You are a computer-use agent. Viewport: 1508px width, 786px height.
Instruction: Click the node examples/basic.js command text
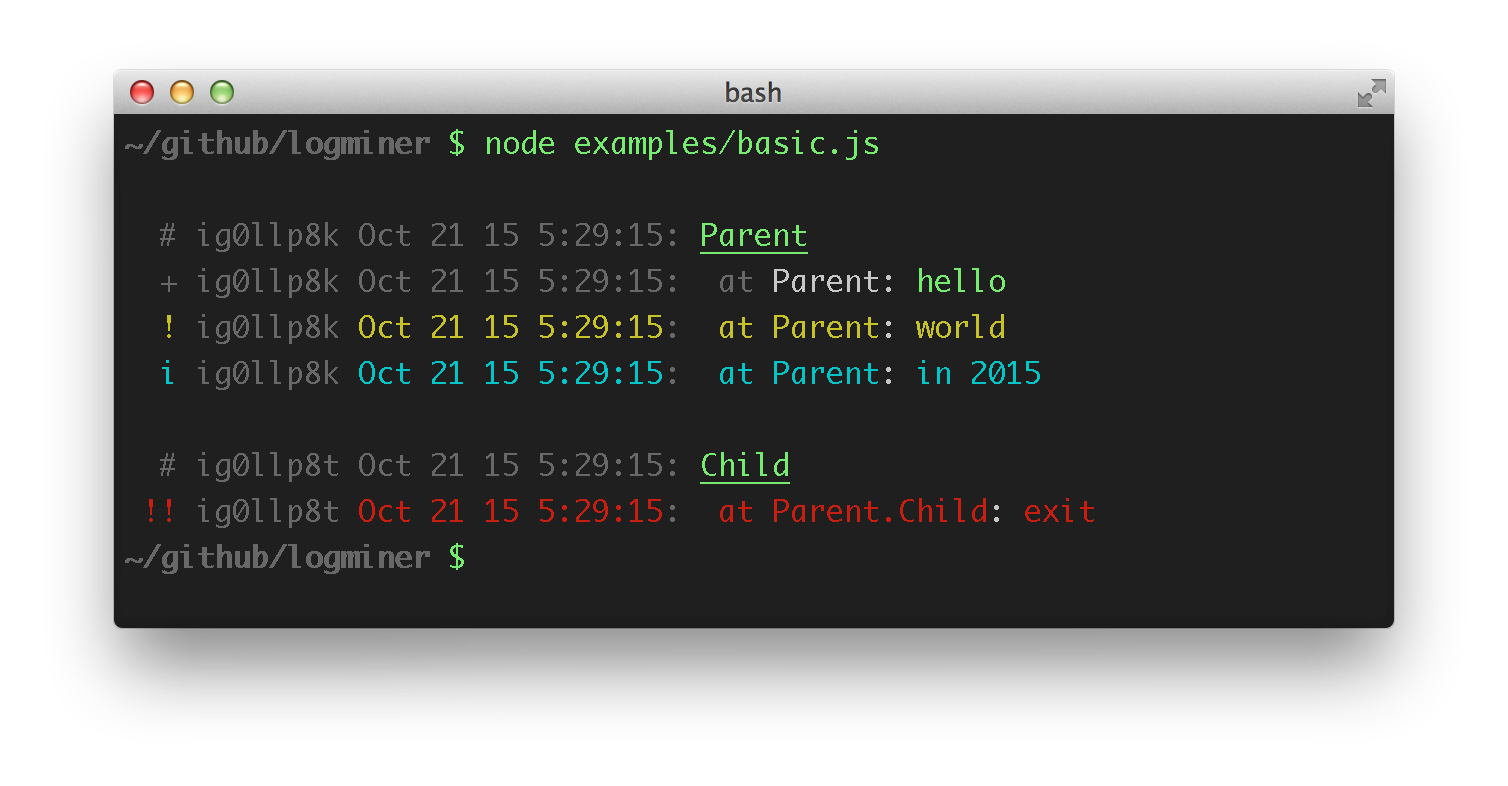tap(682, 144)
